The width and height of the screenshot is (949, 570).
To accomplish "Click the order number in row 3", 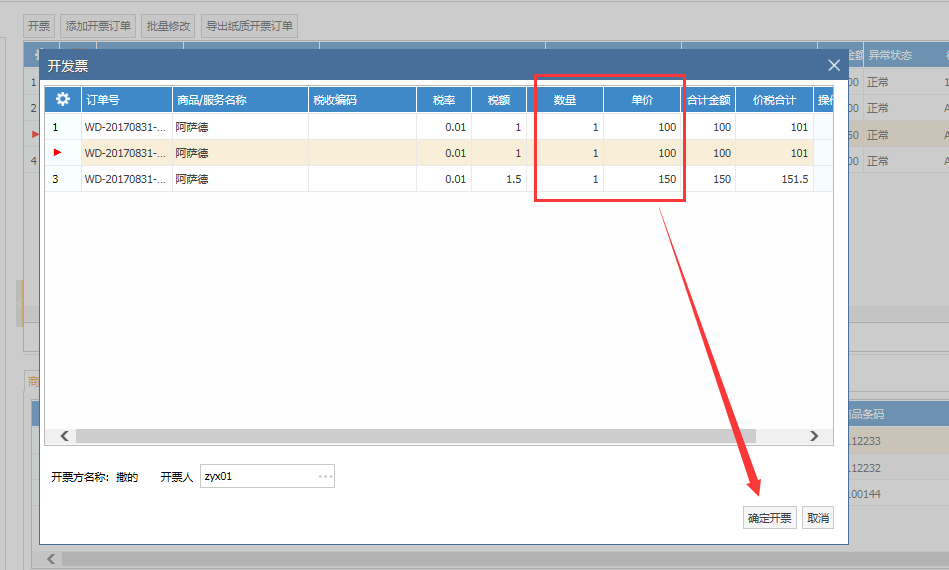I will tap(125, 179).
